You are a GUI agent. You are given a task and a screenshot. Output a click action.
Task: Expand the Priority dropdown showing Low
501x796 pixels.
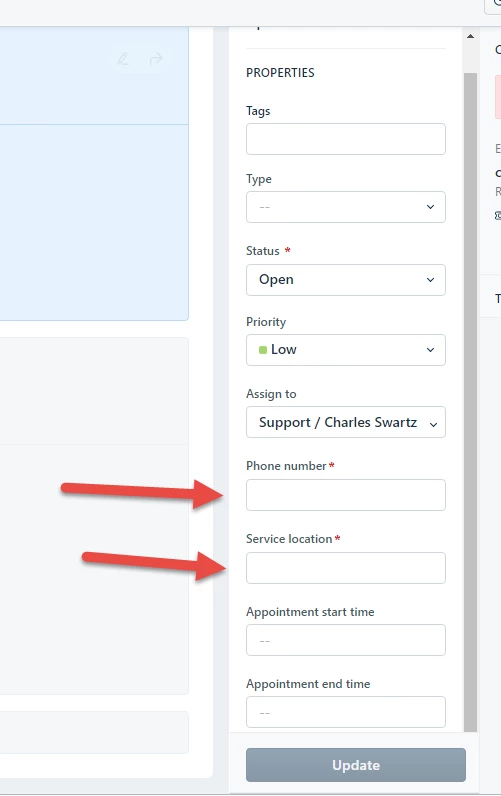(346, 350)
